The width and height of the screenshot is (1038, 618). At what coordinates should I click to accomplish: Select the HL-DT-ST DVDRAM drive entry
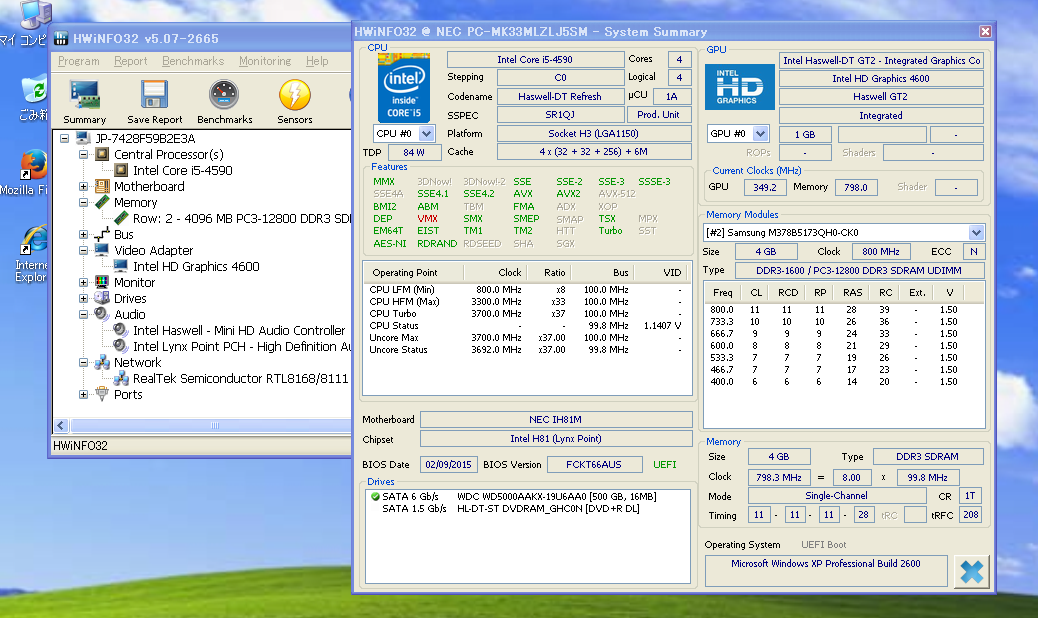point(548,508)
